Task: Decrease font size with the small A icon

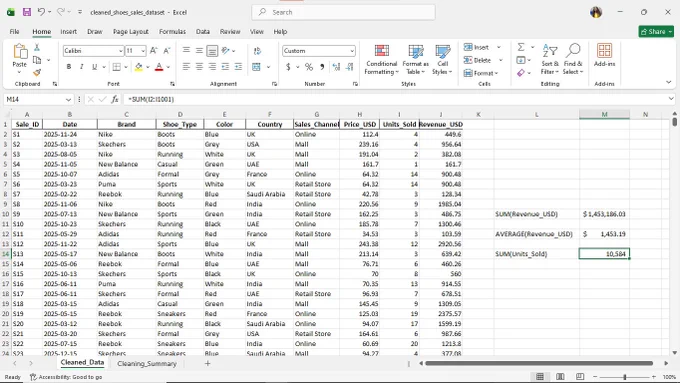Action: click(167, 51)
